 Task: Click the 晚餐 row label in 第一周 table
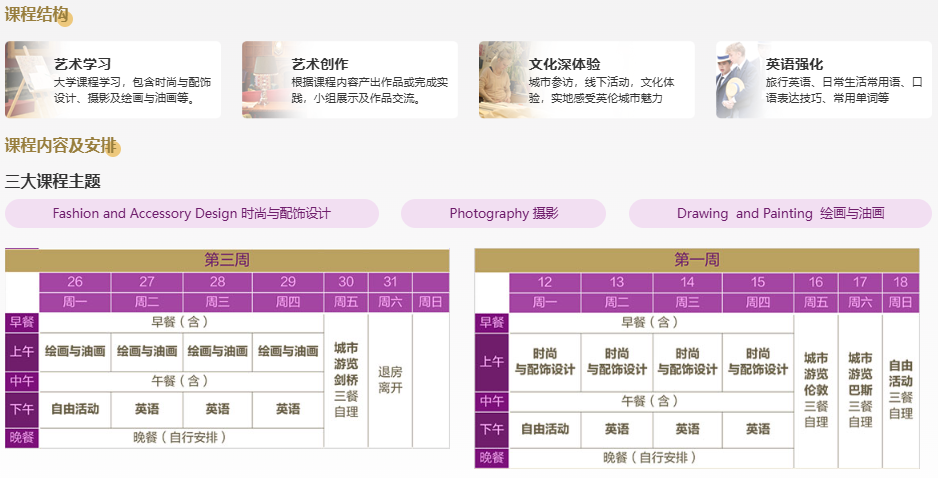492,458
